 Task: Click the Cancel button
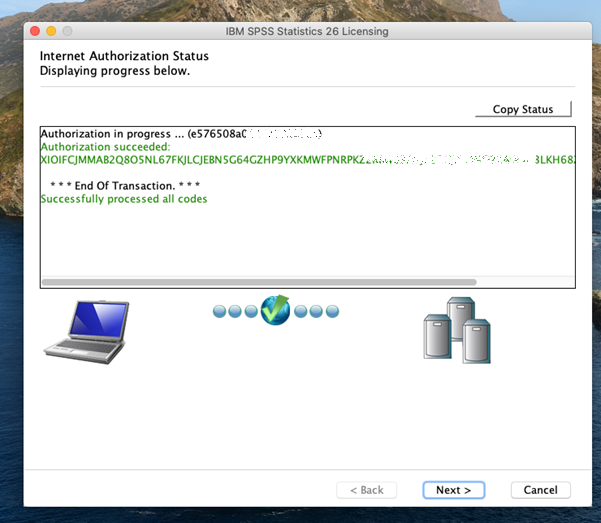(540, 490)
